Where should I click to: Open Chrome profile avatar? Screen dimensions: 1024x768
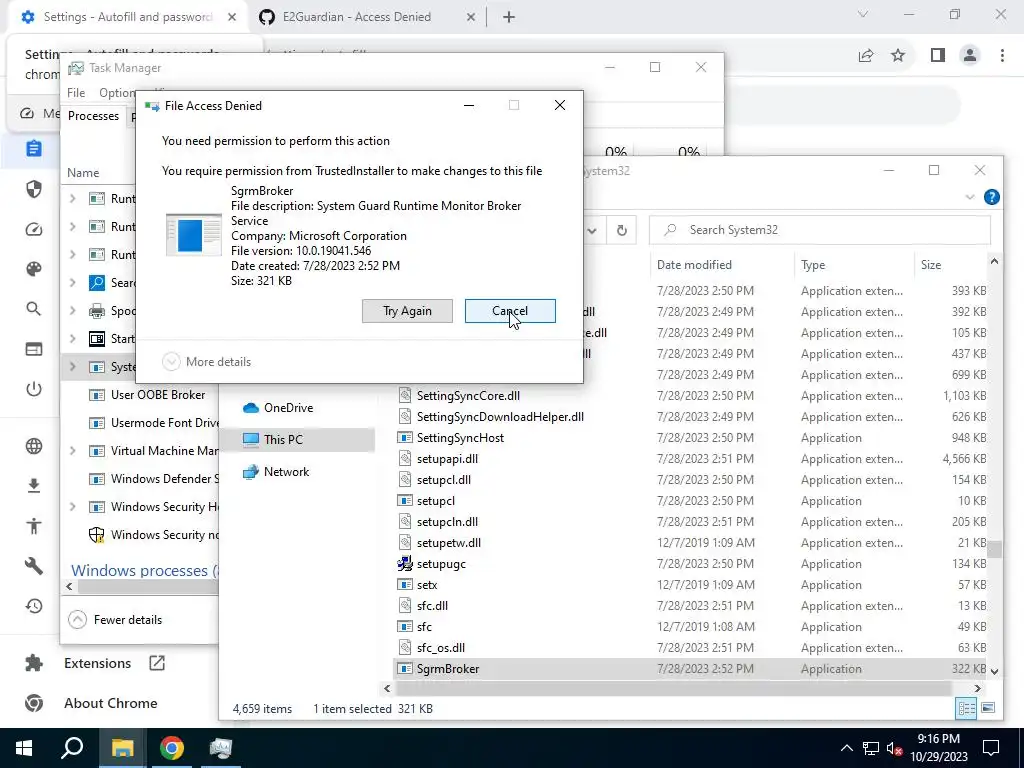970,56
